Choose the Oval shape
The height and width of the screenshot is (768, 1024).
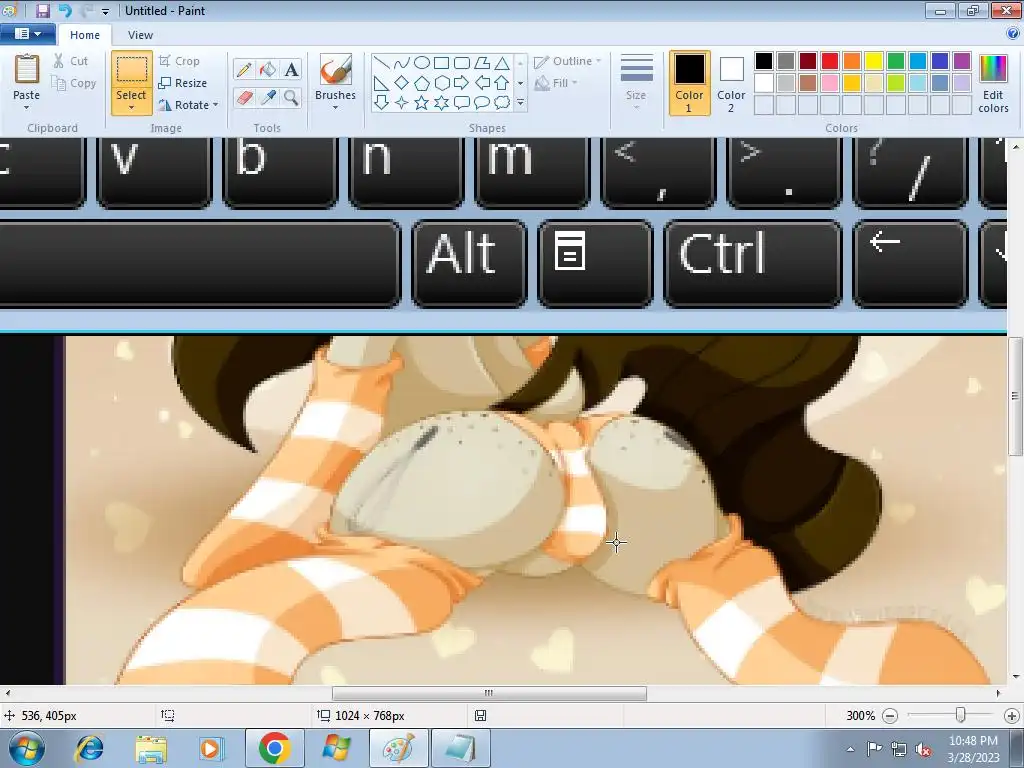[x=422, y=63]
